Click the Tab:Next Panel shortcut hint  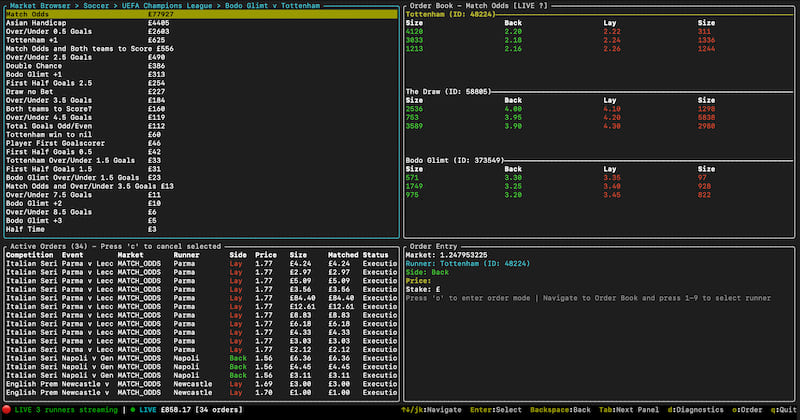tap(629, 410)
